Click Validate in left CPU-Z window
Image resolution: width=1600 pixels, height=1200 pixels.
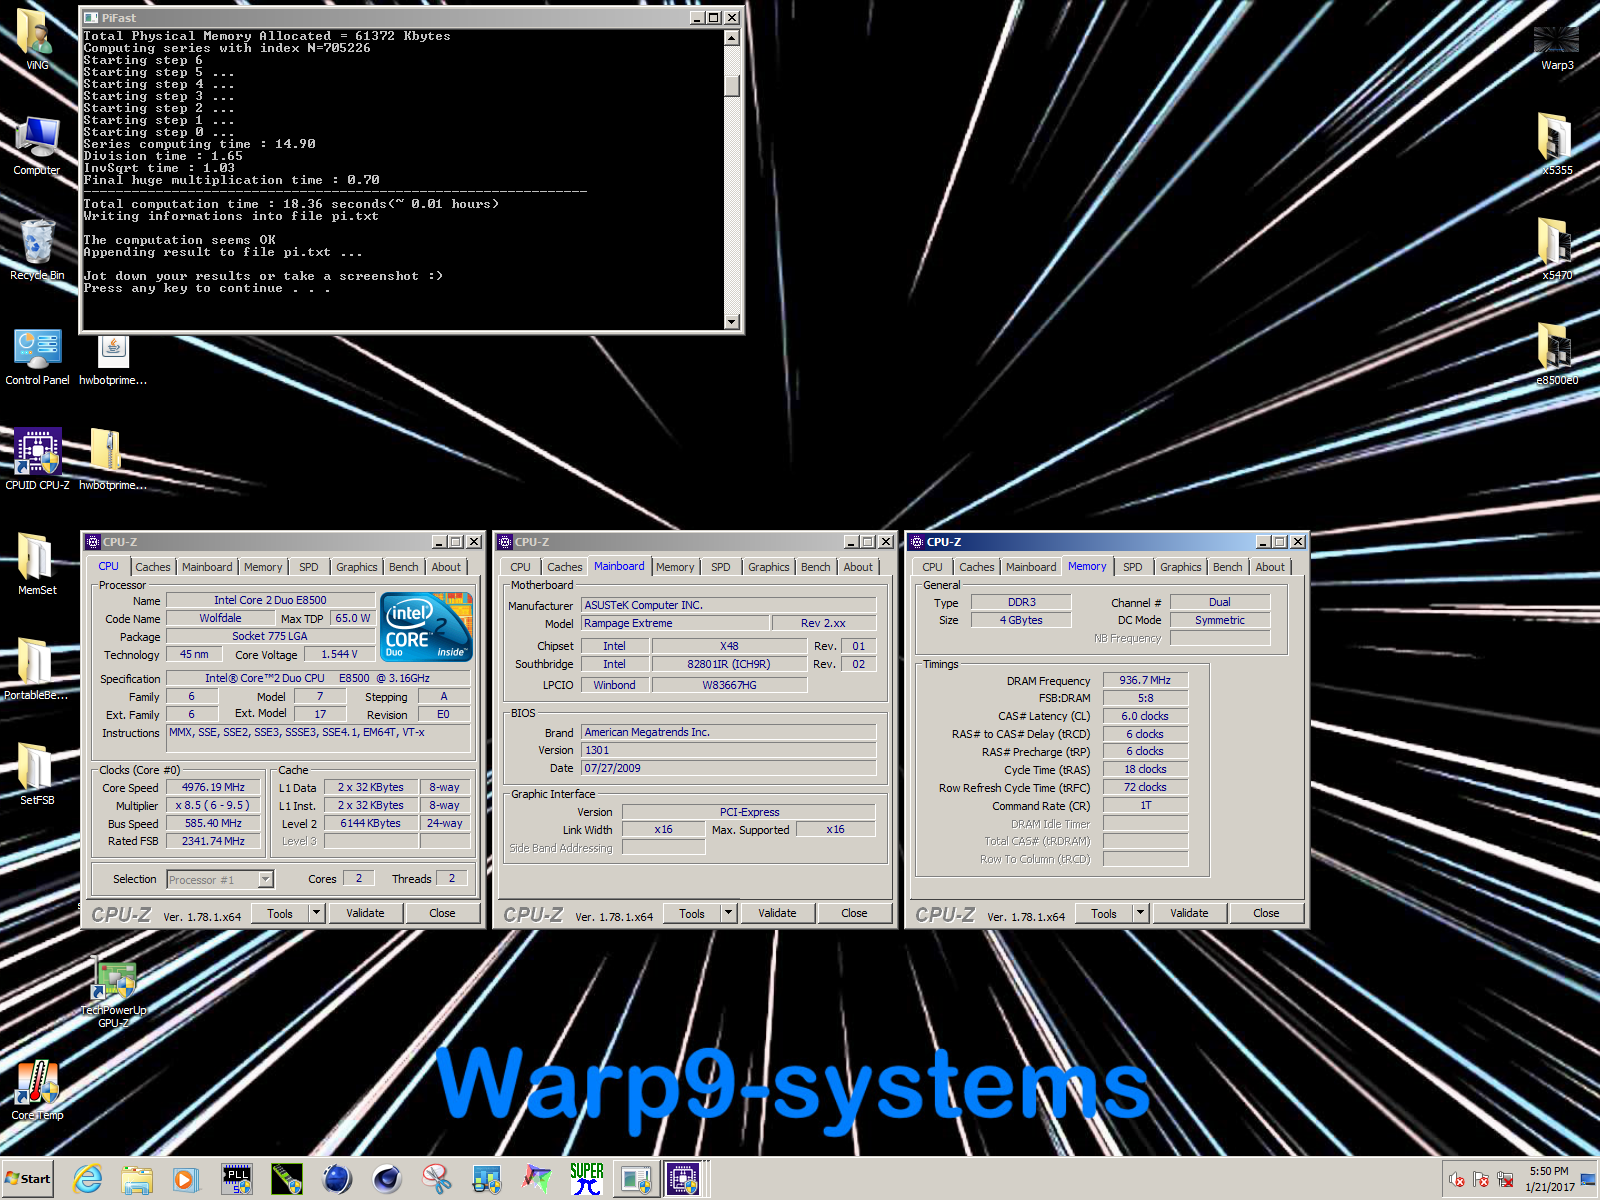pos(365,913)
